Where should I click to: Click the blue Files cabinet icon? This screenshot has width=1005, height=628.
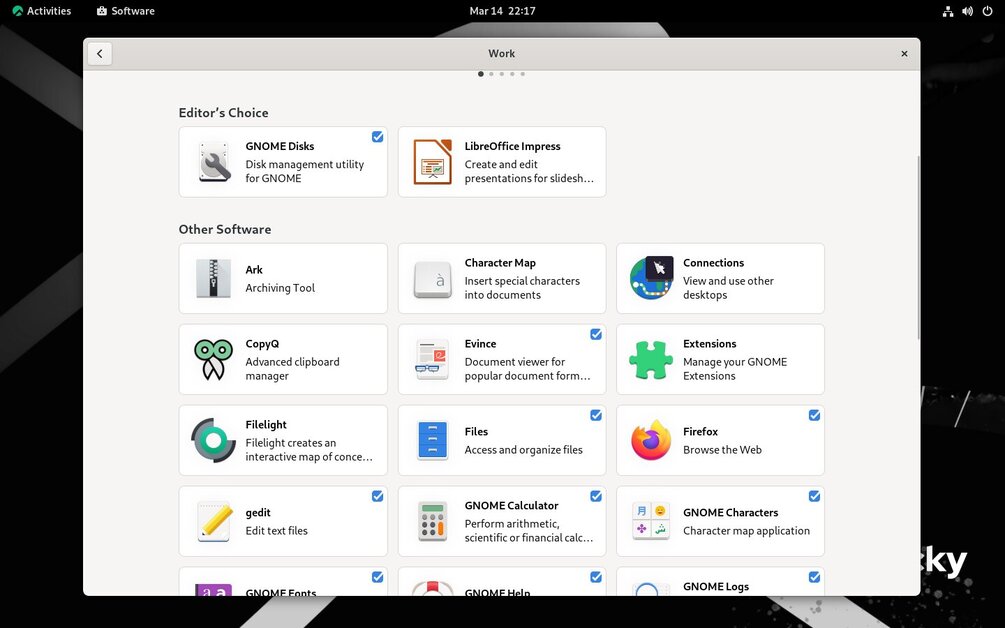coord(433,440)
